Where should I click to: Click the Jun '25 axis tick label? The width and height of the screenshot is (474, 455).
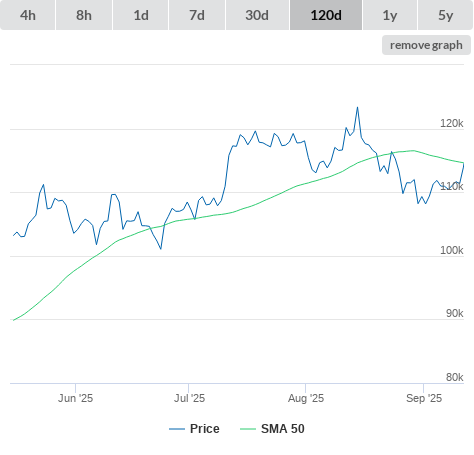click(75, 398)
